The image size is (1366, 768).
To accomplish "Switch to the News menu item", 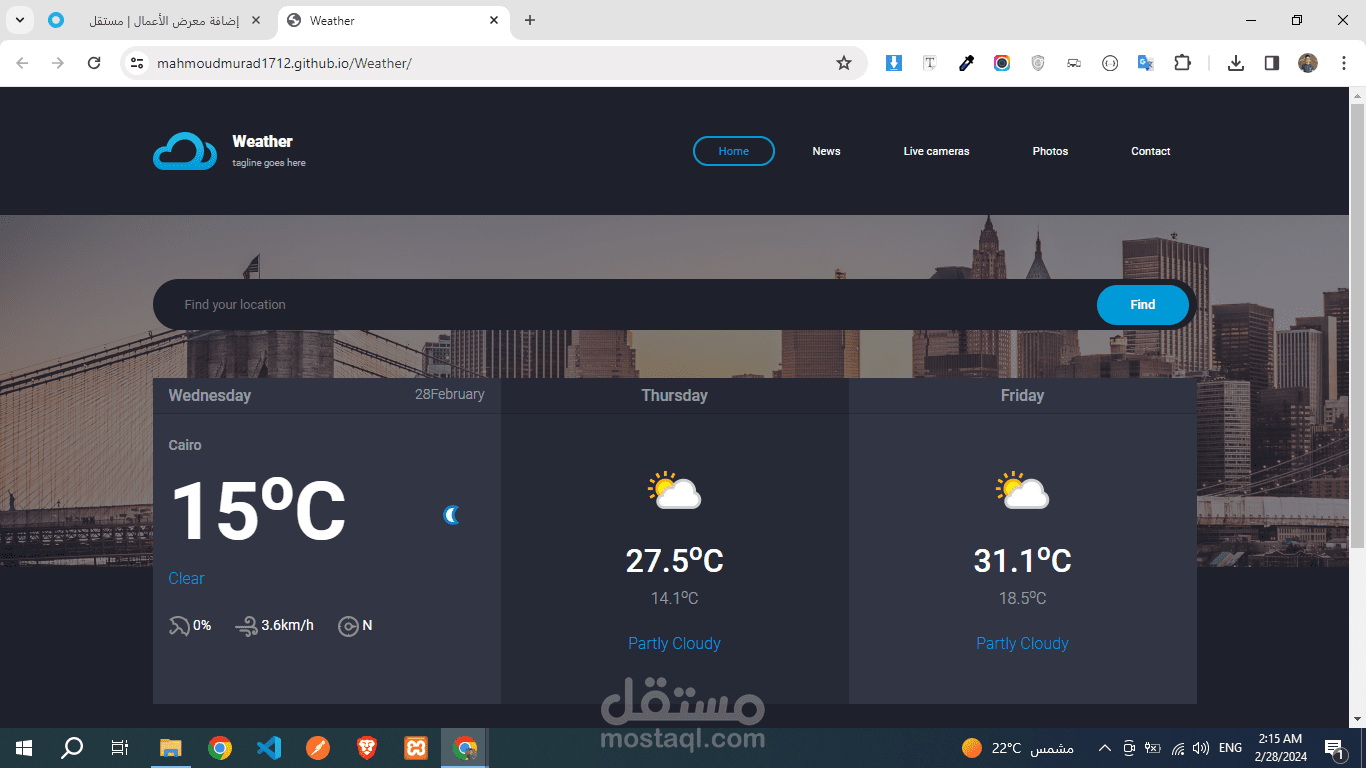I will pos(826,151).
